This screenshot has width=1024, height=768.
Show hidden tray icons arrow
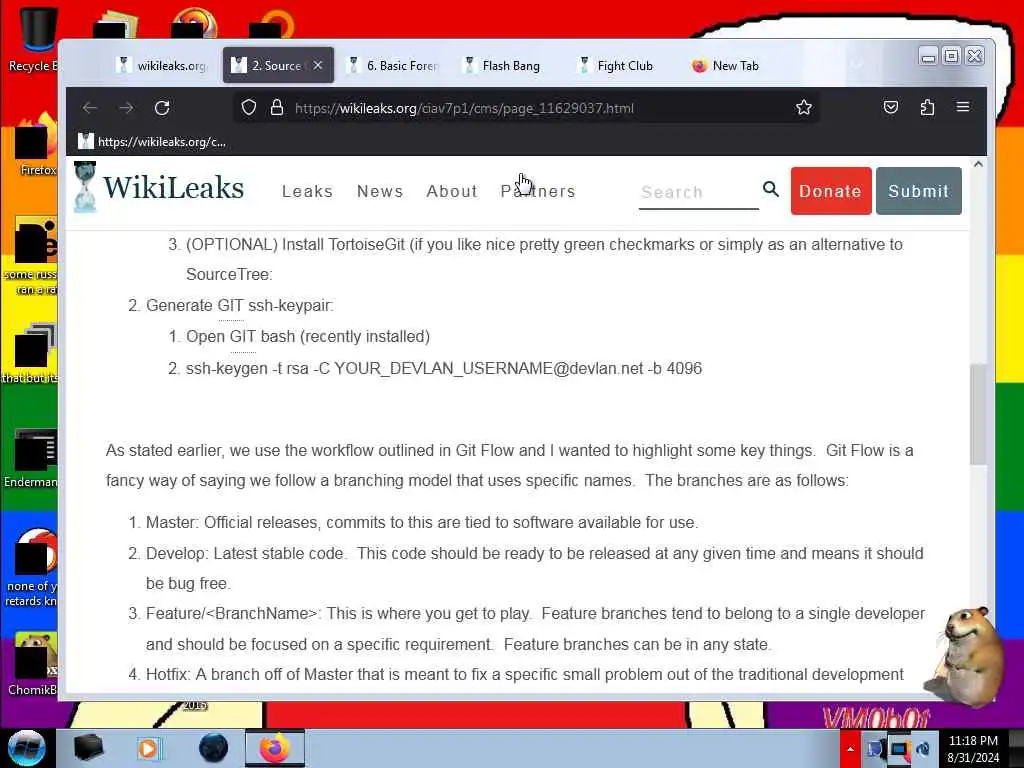click(x=850, y=748)
